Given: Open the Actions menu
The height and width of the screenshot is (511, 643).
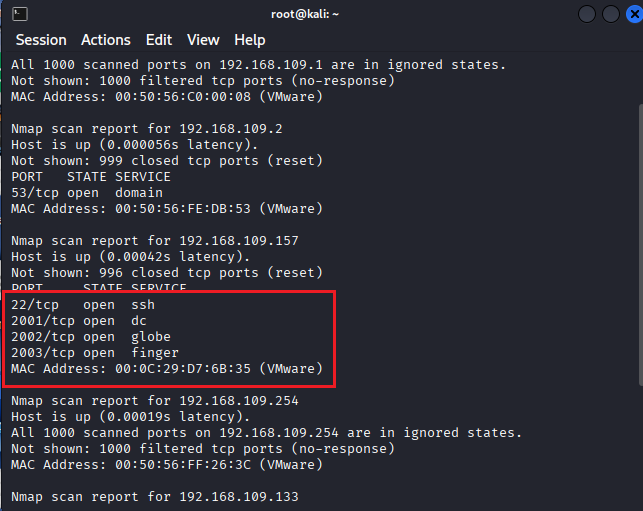Looking at the screenshot, I should [105, 40].
